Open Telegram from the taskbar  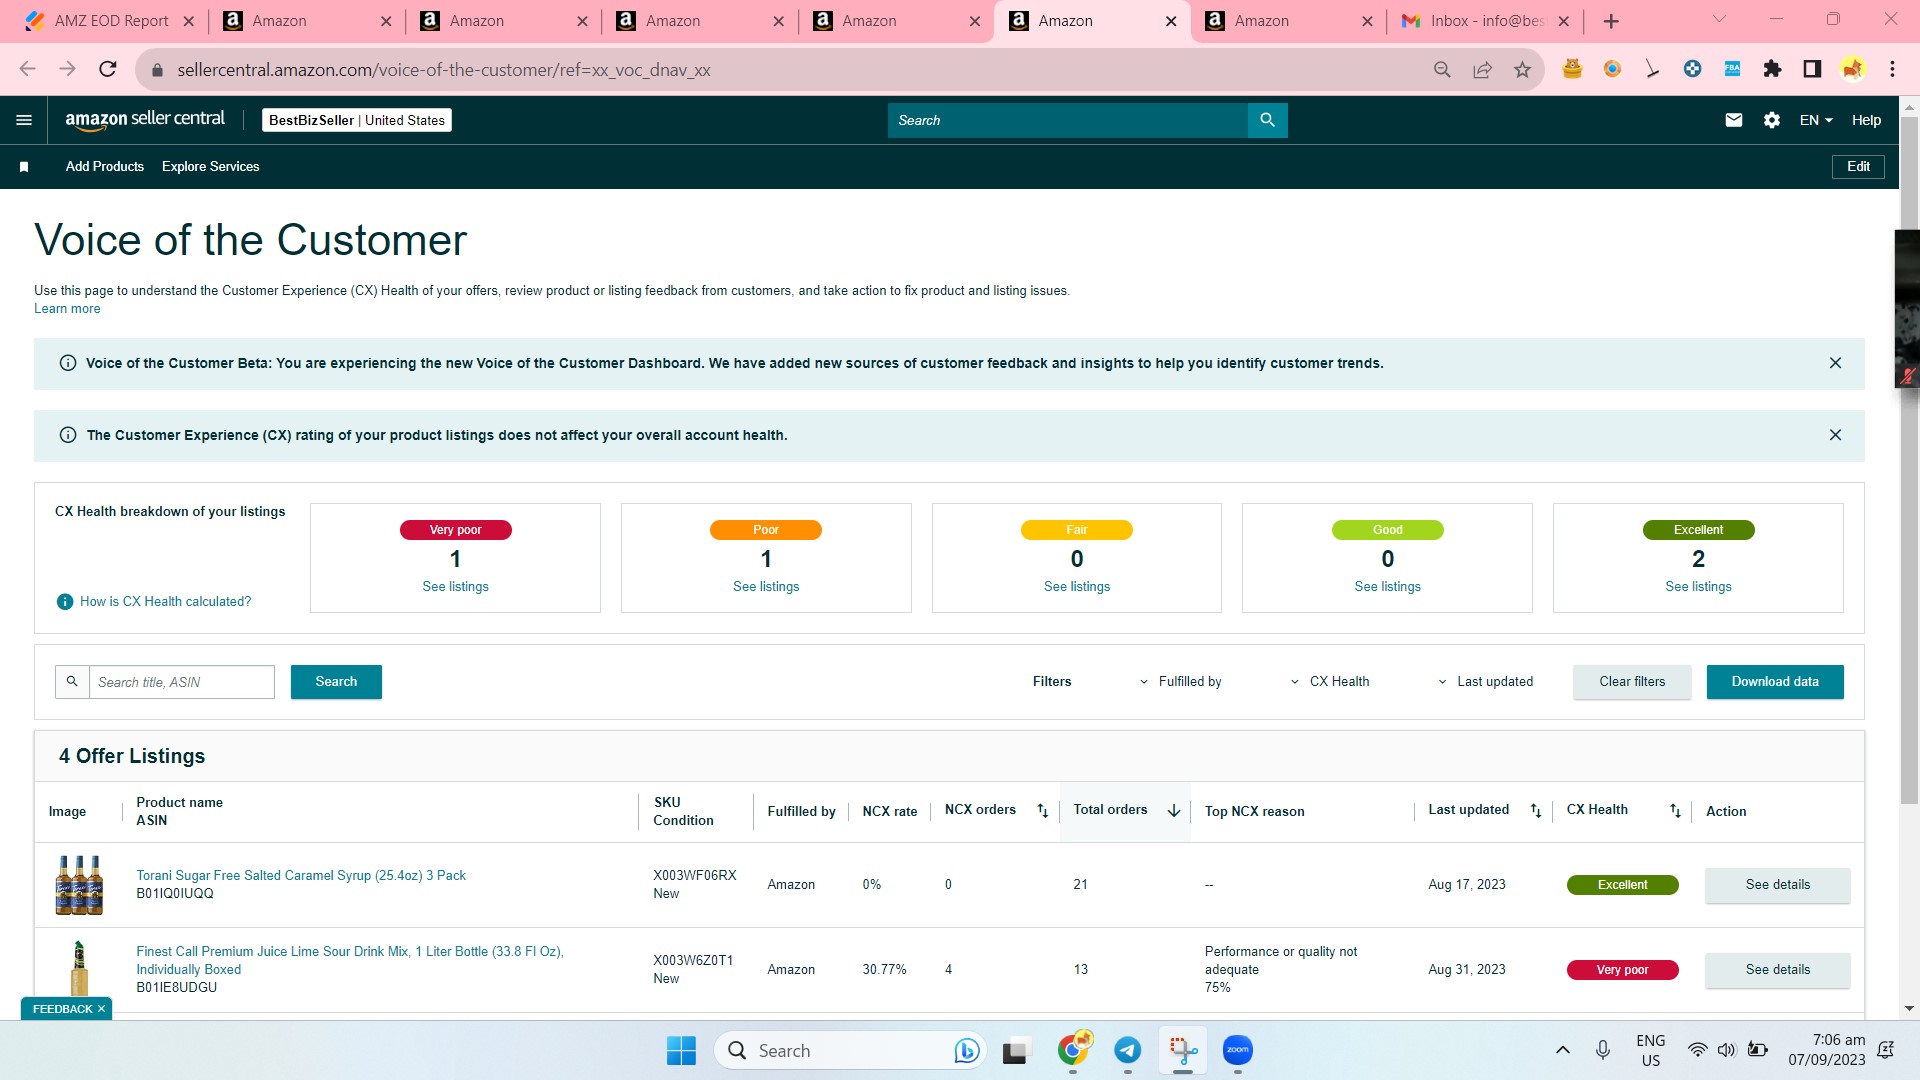(x=1128, y=1050)
